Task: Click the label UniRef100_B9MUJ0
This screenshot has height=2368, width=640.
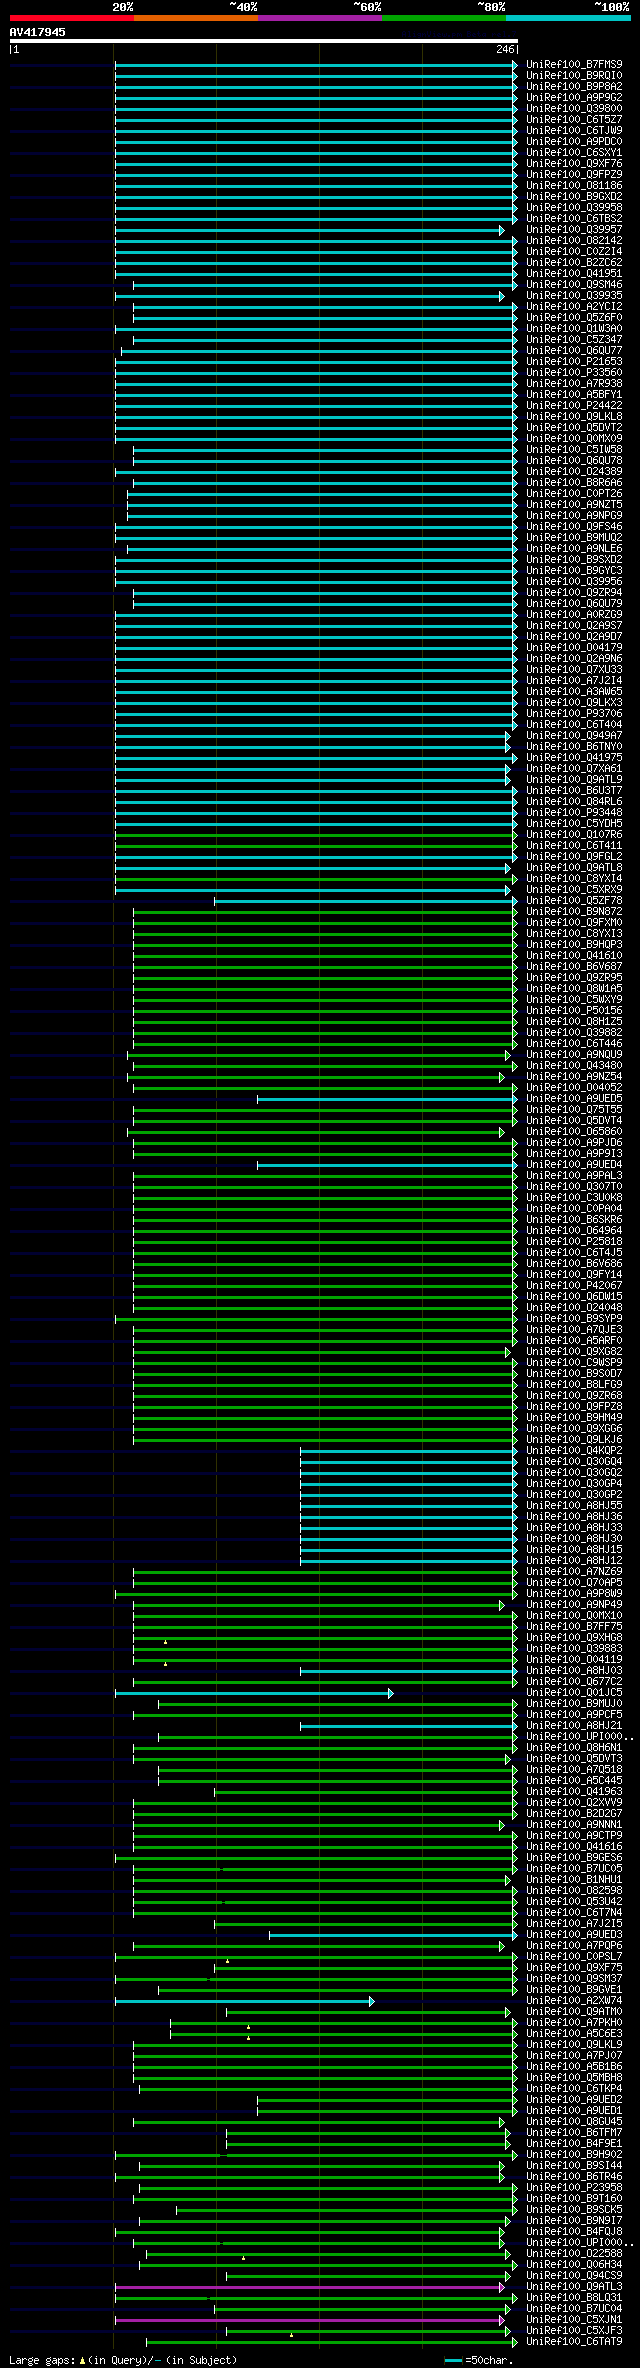Action: [574, 1704]
